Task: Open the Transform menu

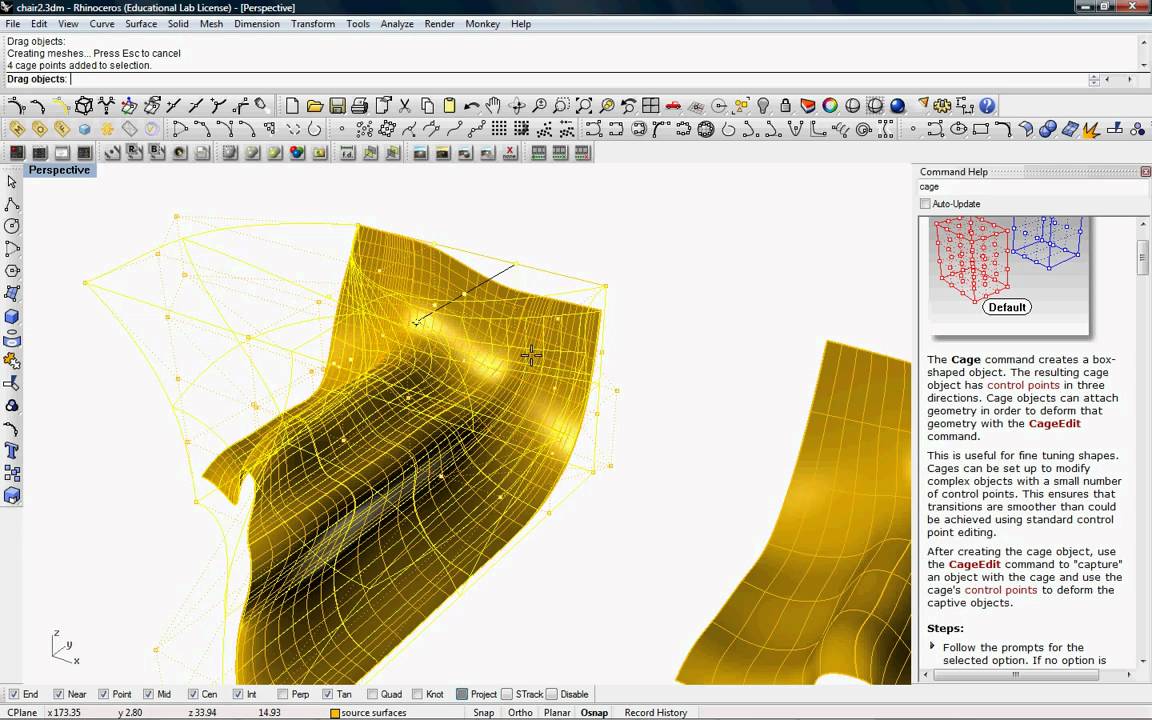Action: 313,24
